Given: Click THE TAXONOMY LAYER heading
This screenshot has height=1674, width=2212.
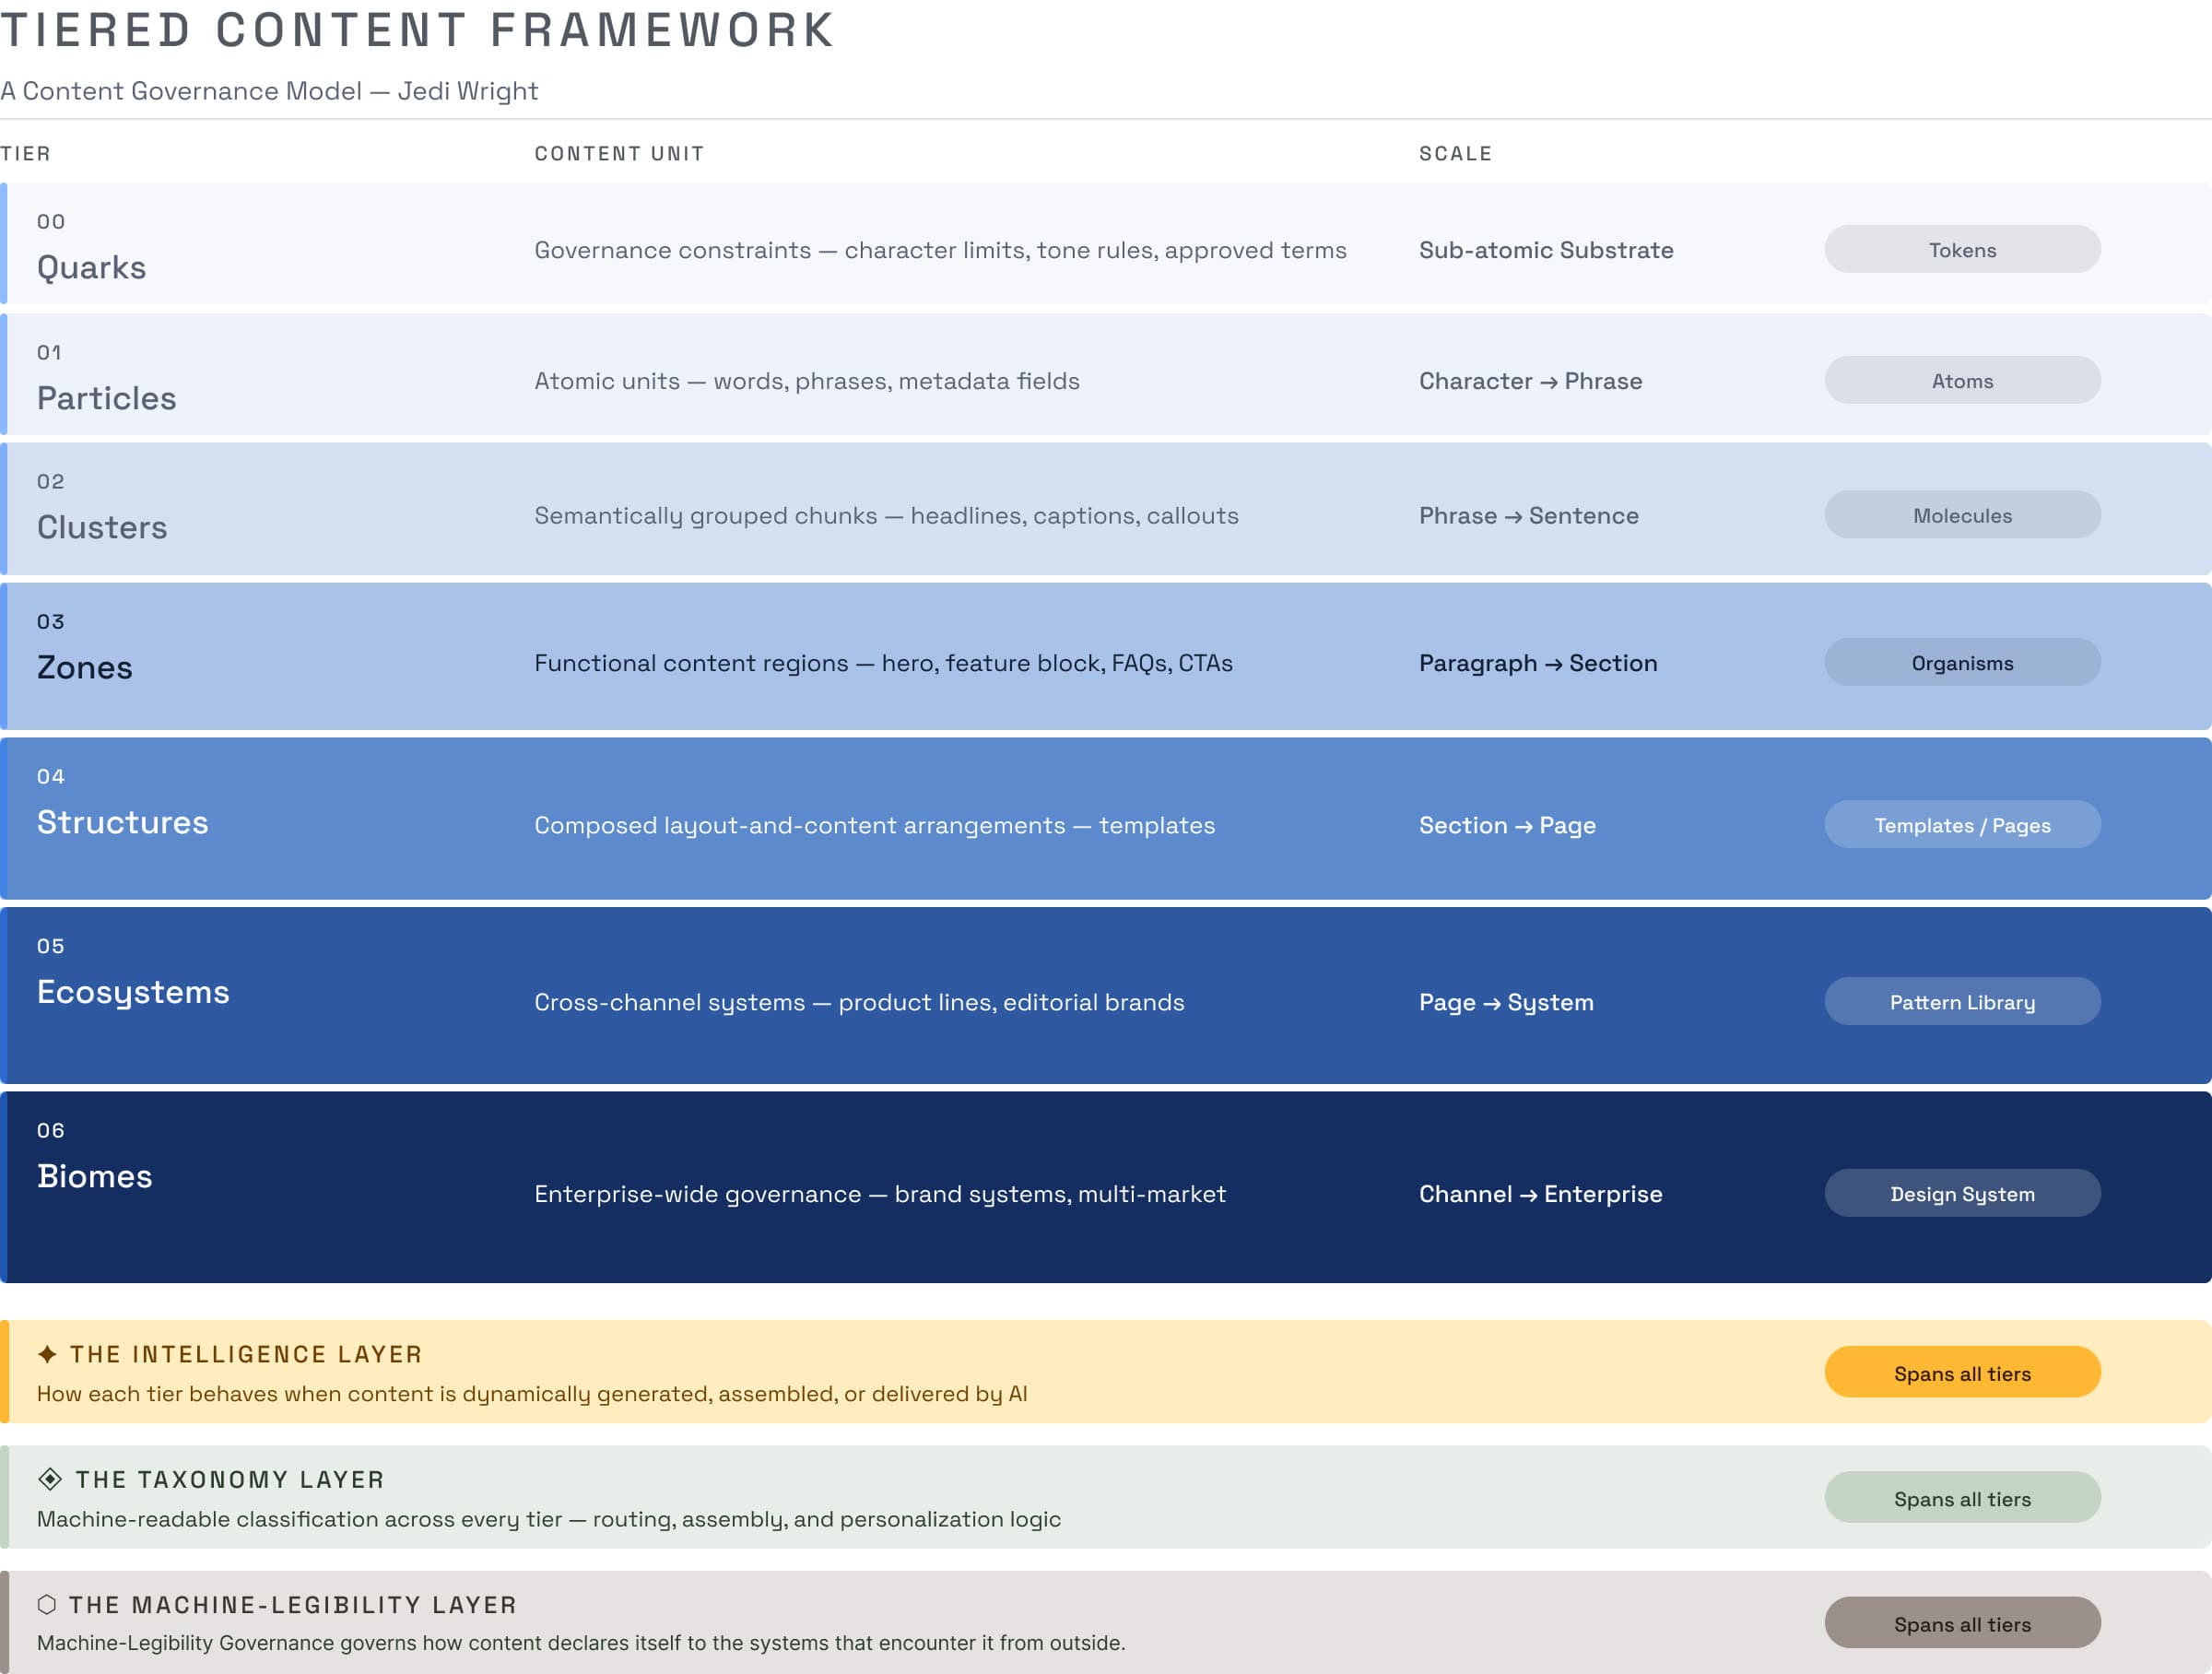Looking at the screenshot, I should tap(230, 1479).
